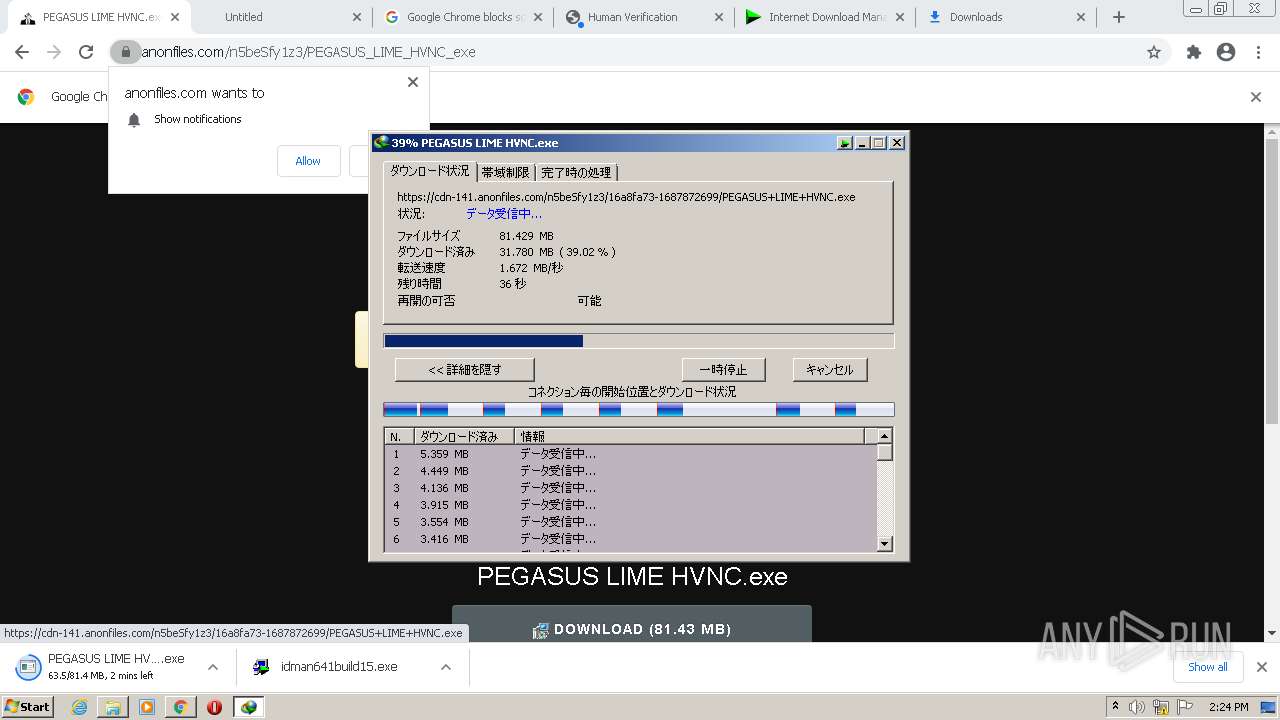The width and height of the screenshot is (1280, 720).
Task: Click connection list scroll up arrow
Action: tap(884, 436)
